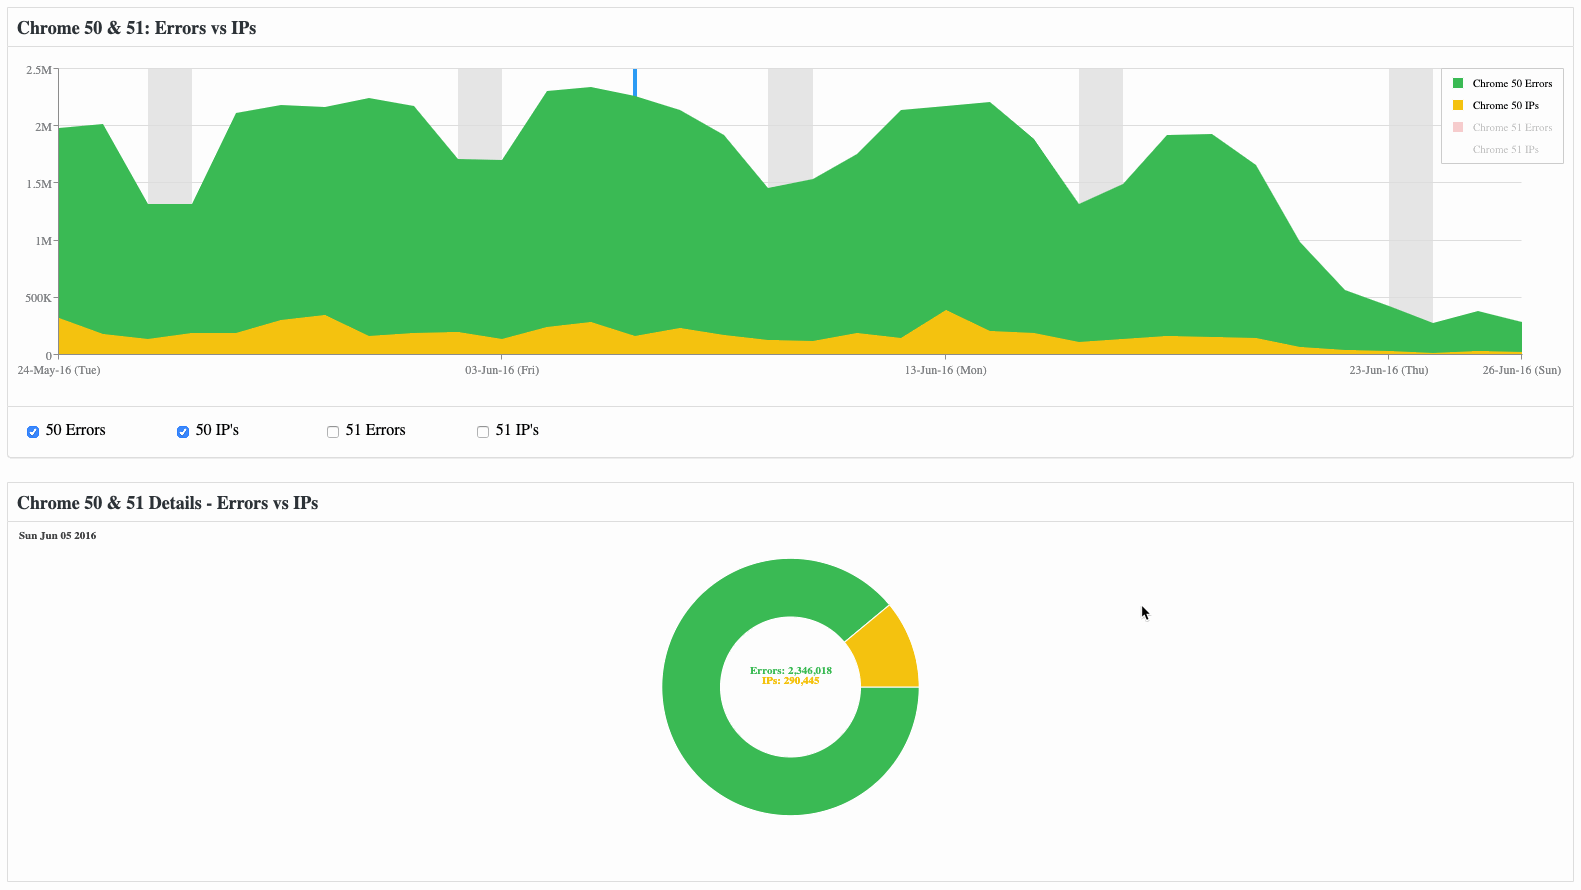Click the IPs: 290,445 center text
This screenshot has width=1581, height=890.
[790, 681]
